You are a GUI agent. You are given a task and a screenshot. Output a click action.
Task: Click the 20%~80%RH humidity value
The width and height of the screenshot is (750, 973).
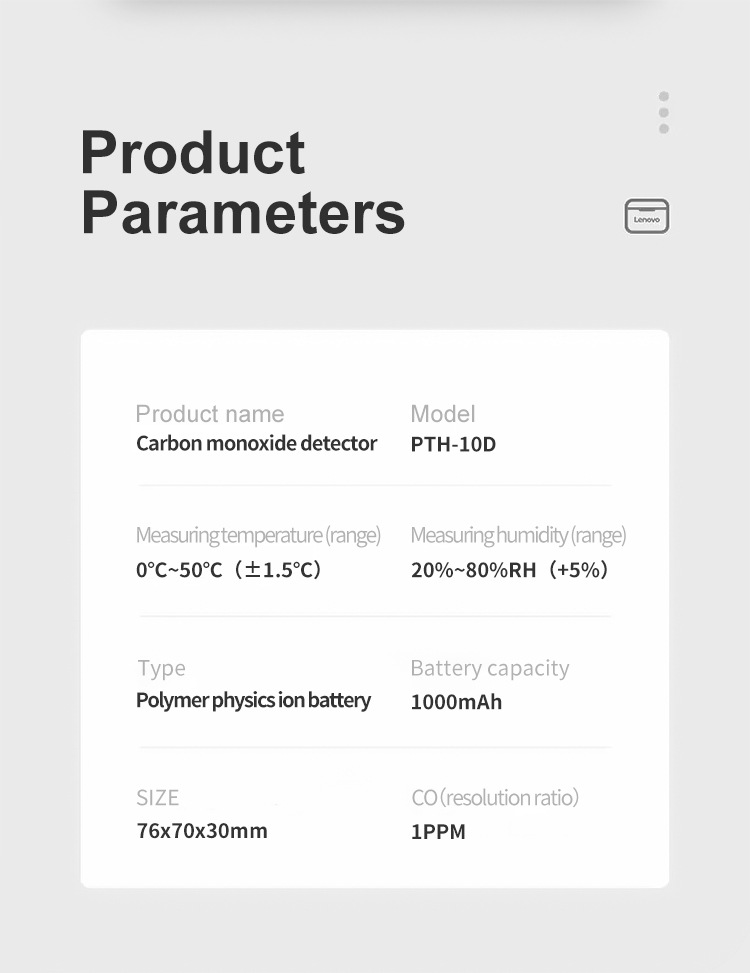coord(510,570)
